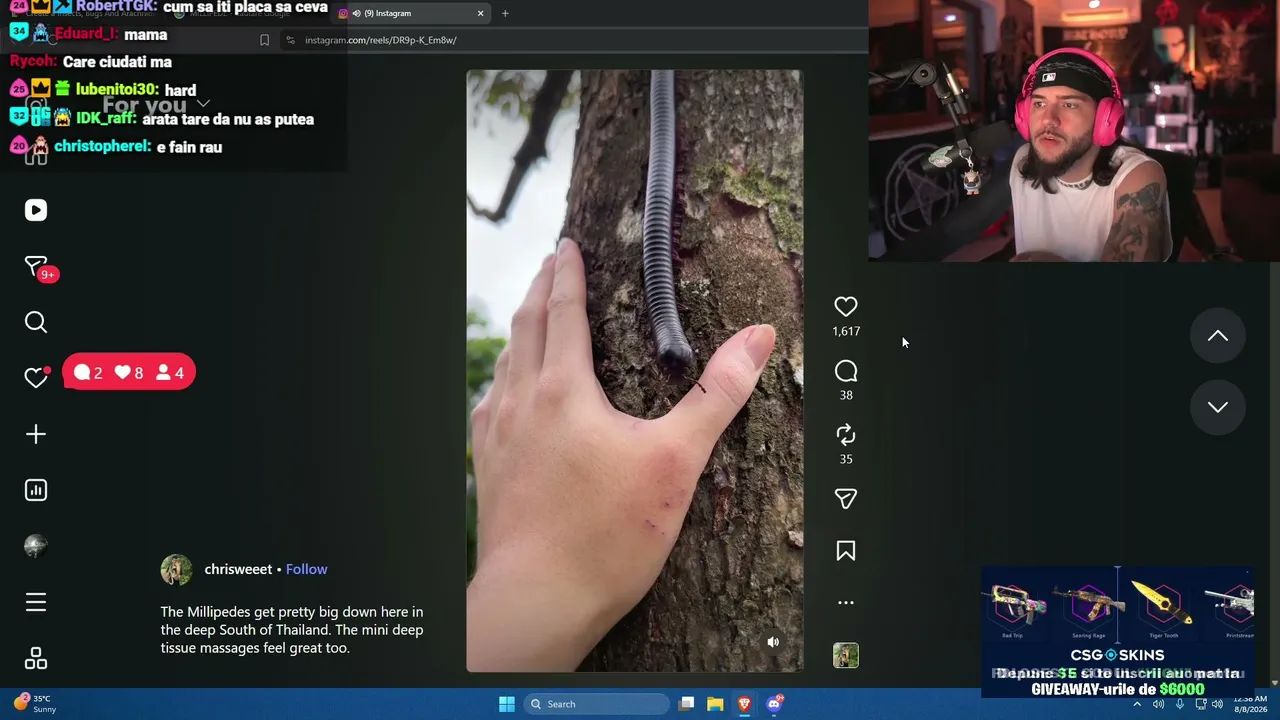The height and width of the screenshot is (720, 1280).
Task: Pause the millipede reel video
Action: 635,371
